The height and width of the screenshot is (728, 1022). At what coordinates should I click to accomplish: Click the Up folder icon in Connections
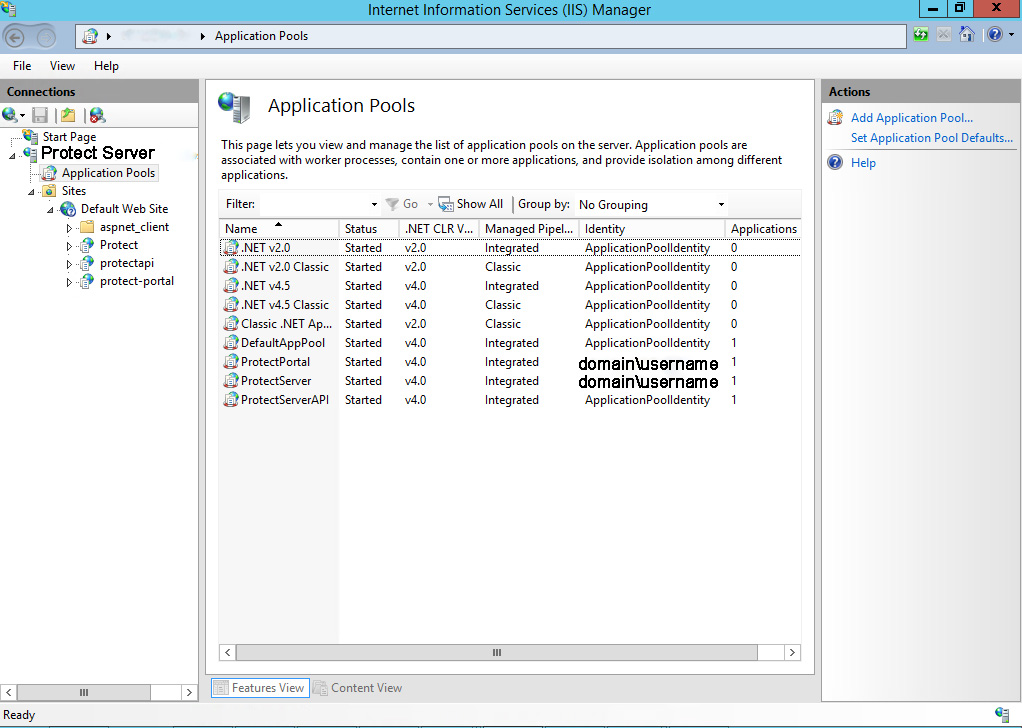68,115
